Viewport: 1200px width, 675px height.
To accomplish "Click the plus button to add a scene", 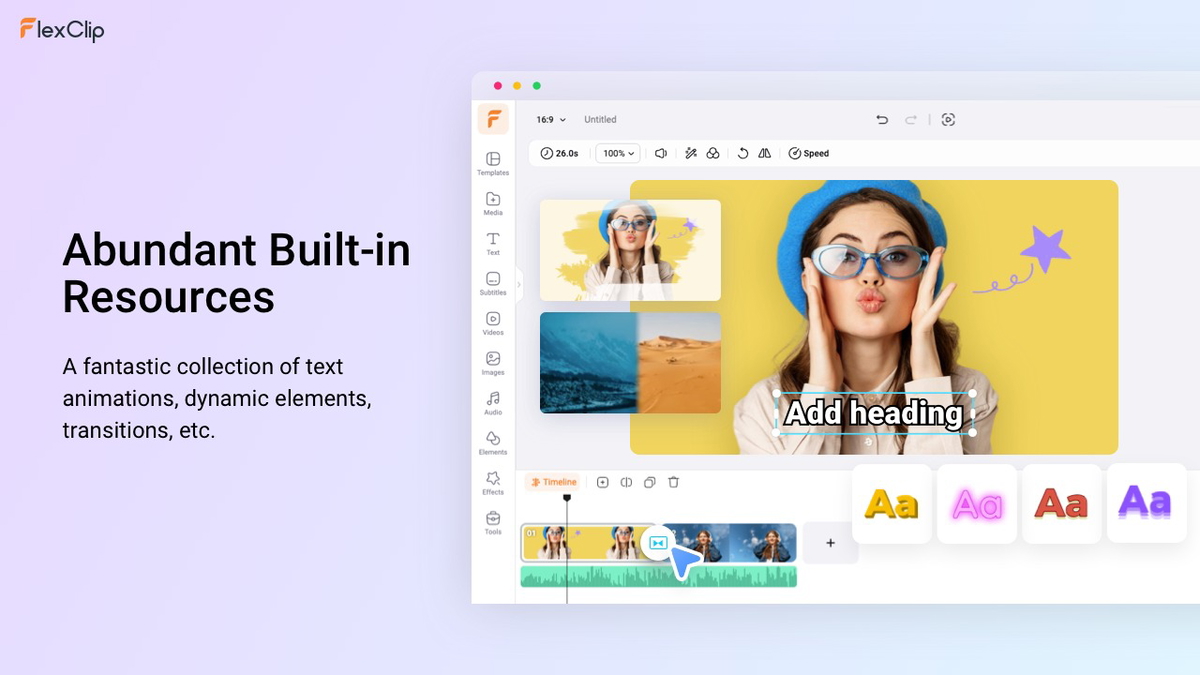I will tap(830, 543).
